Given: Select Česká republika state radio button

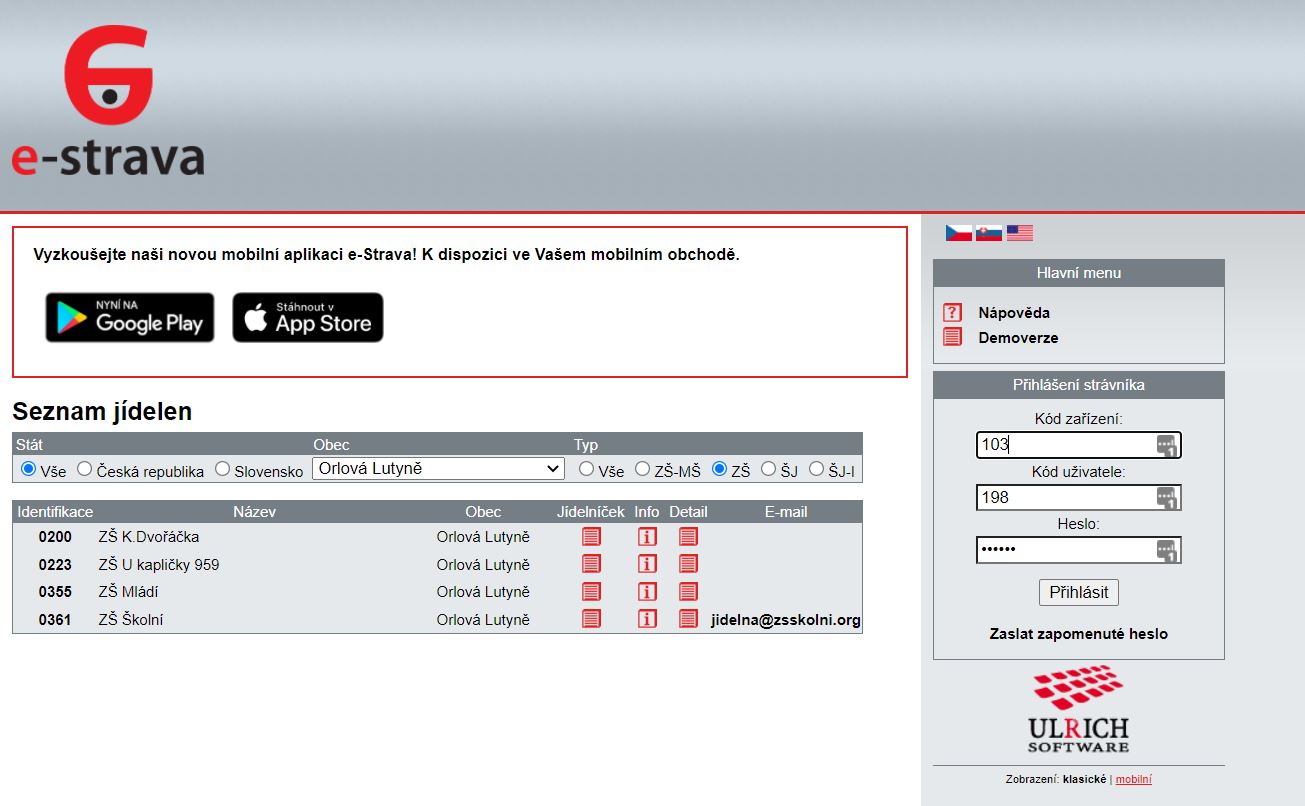Looking at the screenshot, I should [85, 469].
